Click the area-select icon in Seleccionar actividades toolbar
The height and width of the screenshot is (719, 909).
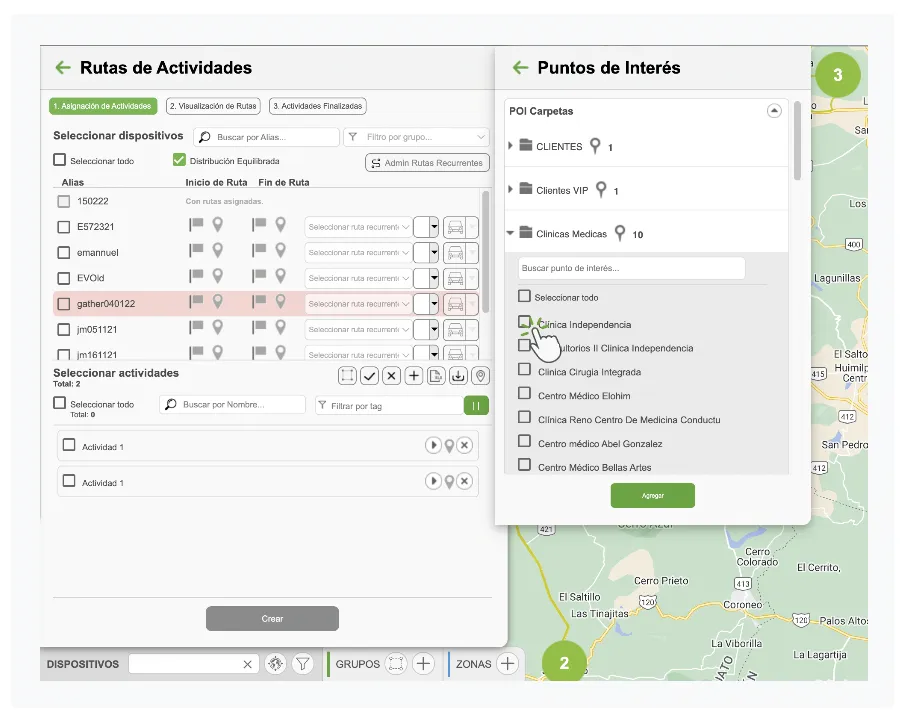347,376
